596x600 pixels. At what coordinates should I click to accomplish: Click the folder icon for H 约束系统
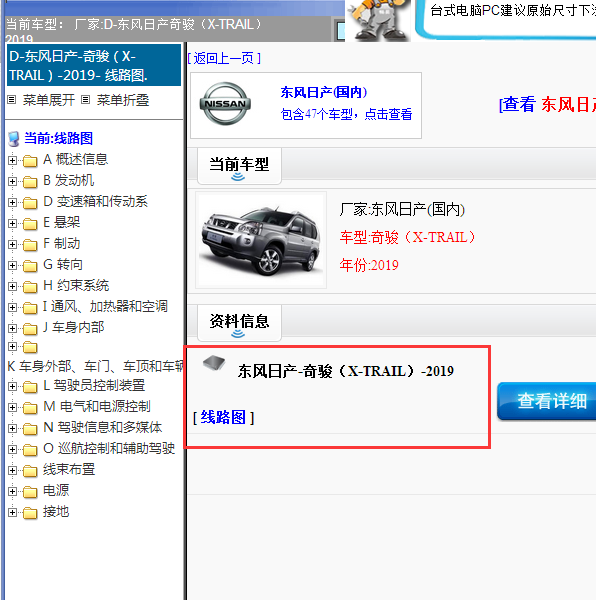coord(30,287)
